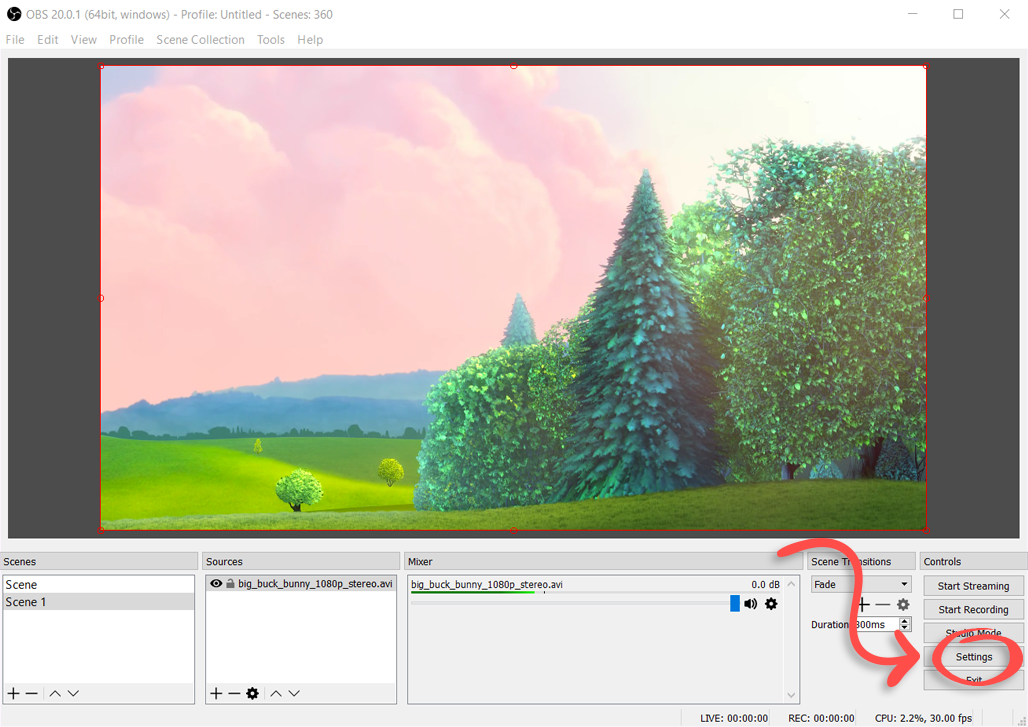Open the Profile menu
Image resolution: width=1028 pixels, height=727 pixels.
pyautogui.click(x=127, y=40)
